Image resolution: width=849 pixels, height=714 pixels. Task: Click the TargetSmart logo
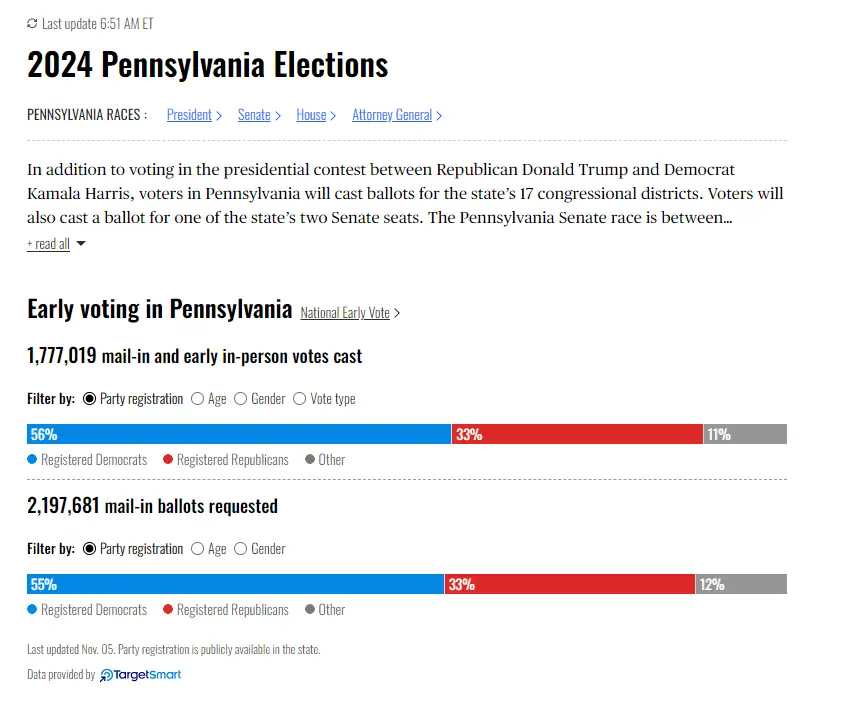click(x=141, y=675)
